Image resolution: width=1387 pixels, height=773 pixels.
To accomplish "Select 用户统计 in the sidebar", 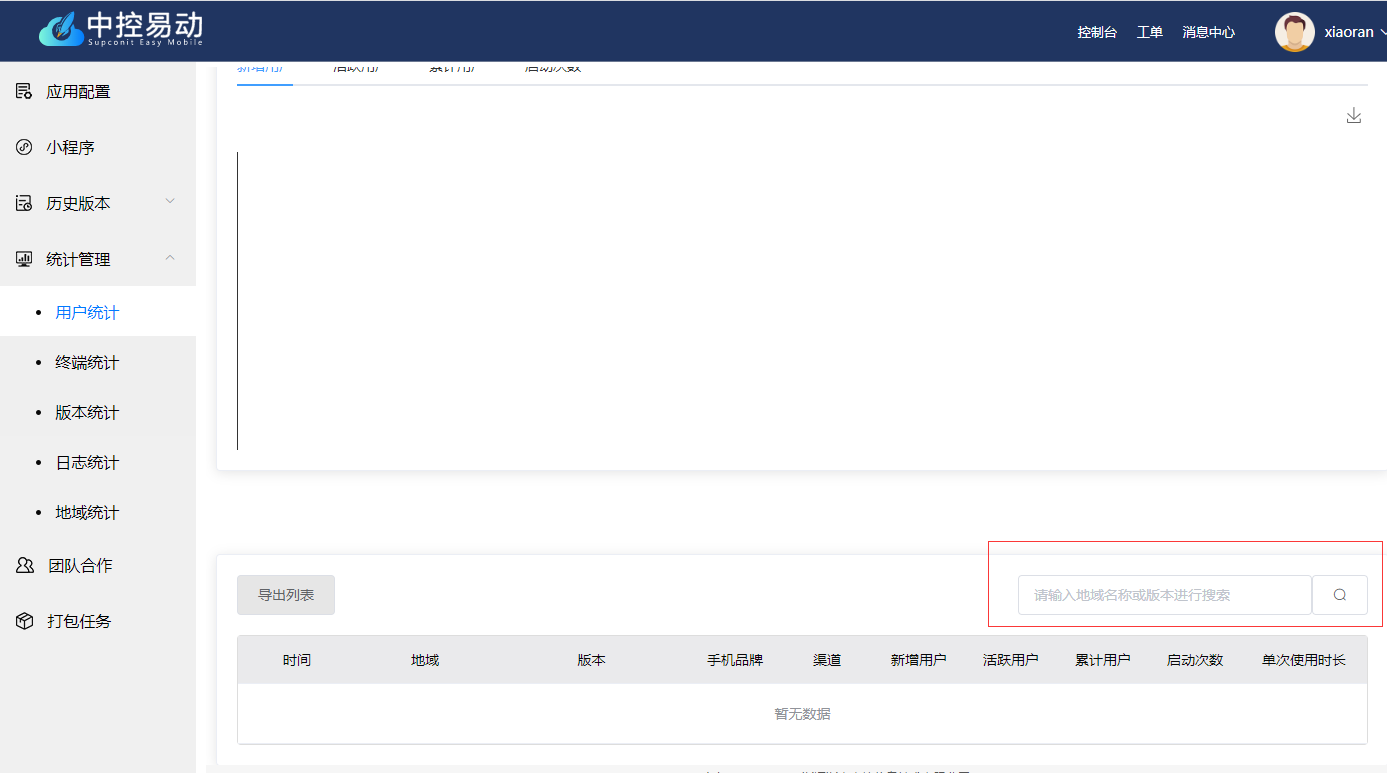I will click(87, 313).
